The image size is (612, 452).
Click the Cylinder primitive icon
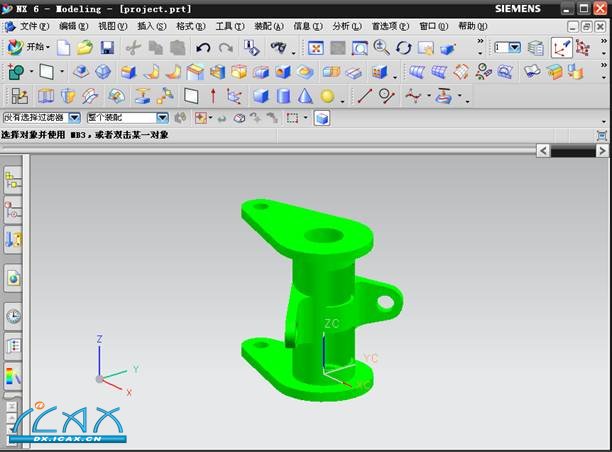point(283,96)
